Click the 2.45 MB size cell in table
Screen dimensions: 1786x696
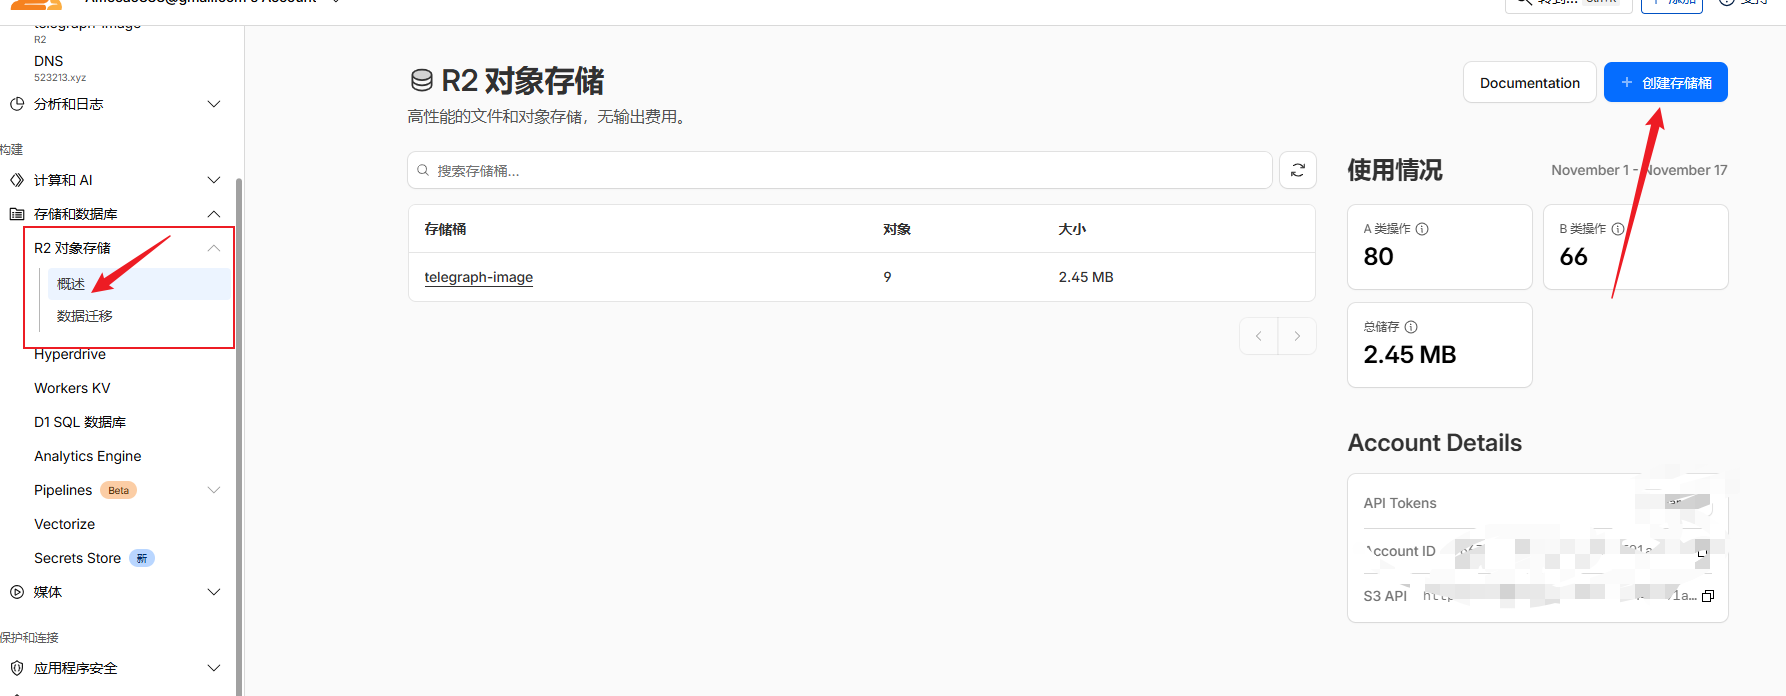click(x=1086, y=277)
